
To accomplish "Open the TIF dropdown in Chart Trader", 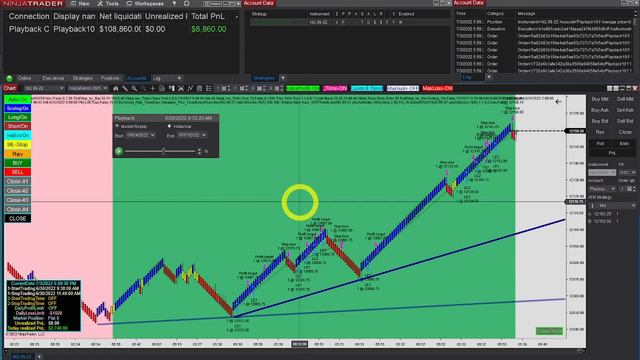I will coord(627,172).
